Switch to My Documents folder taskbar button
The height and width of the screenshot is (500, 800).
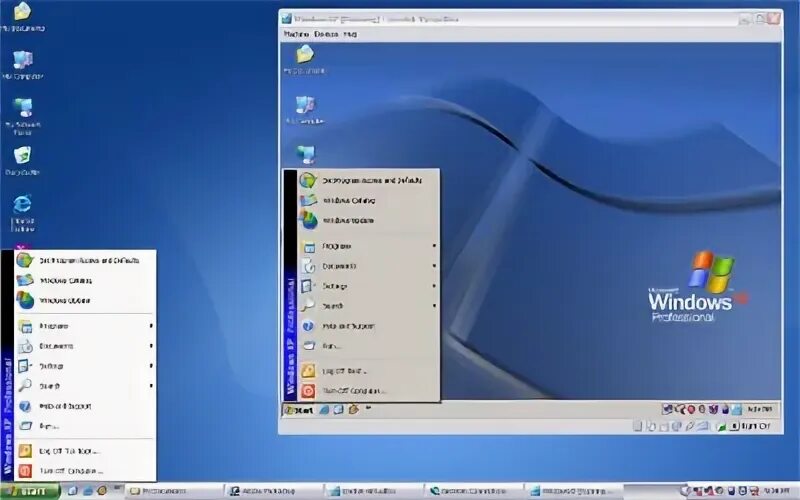point(173,491)
